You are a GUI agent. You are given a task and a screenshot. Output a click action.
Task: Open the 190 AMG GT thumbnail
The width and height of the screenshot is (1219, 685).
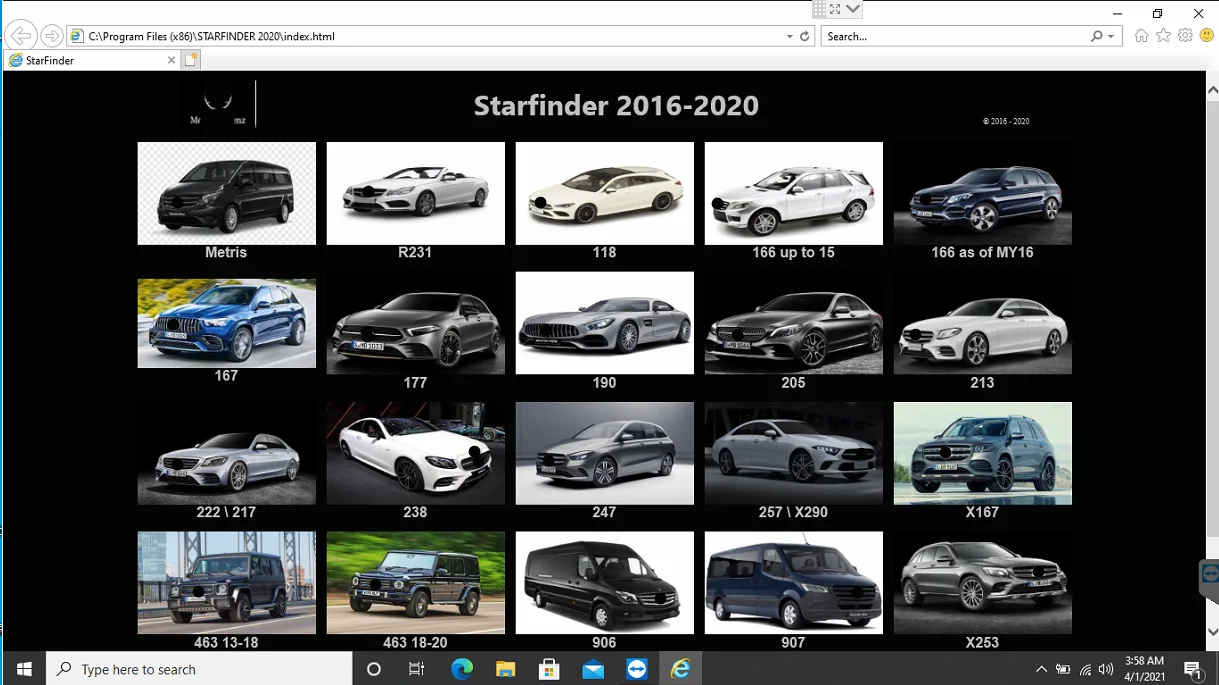pos(604,323)
